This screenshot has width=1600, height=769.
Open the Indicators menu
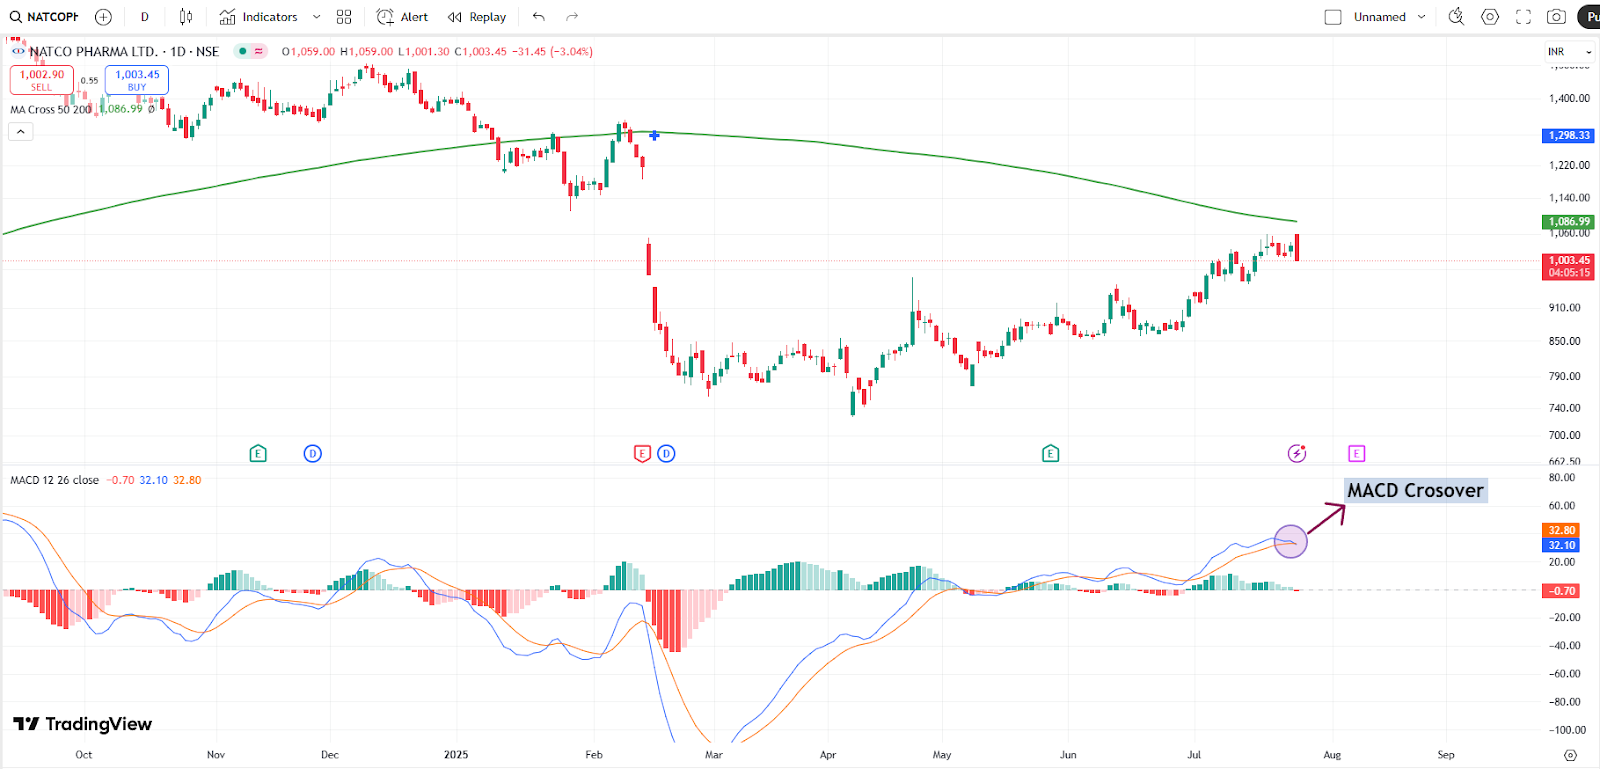259,17
